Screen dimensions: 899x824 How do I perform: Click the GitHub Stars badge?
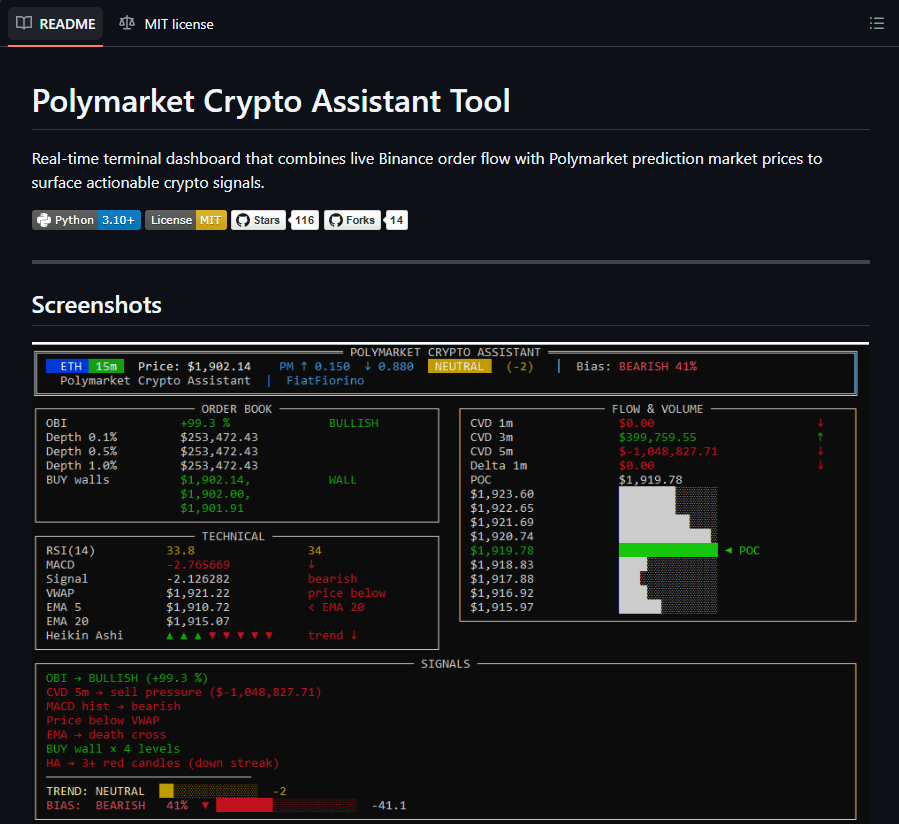[x=258, y=220]
